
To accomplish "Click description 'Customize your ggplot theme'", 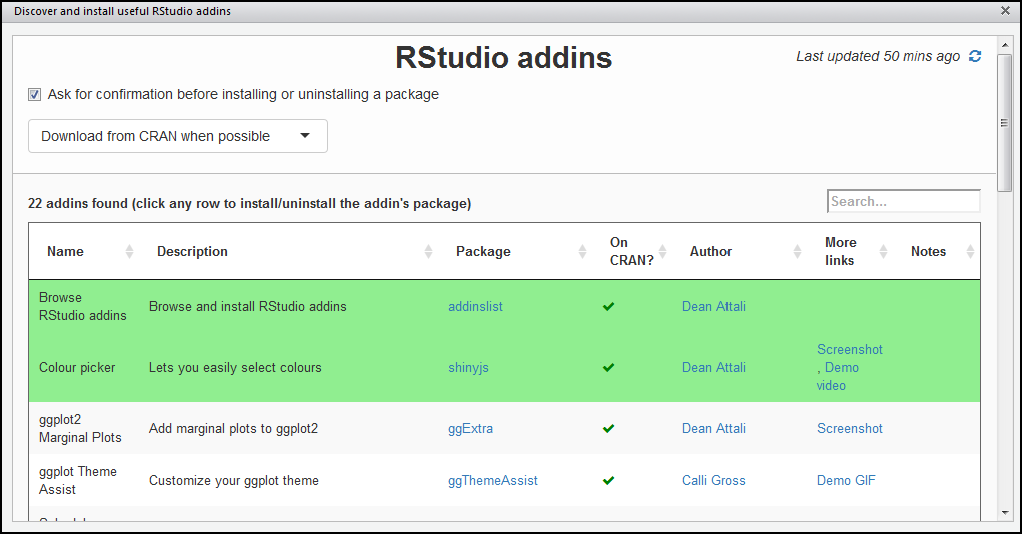I will (x=233, y=481).
